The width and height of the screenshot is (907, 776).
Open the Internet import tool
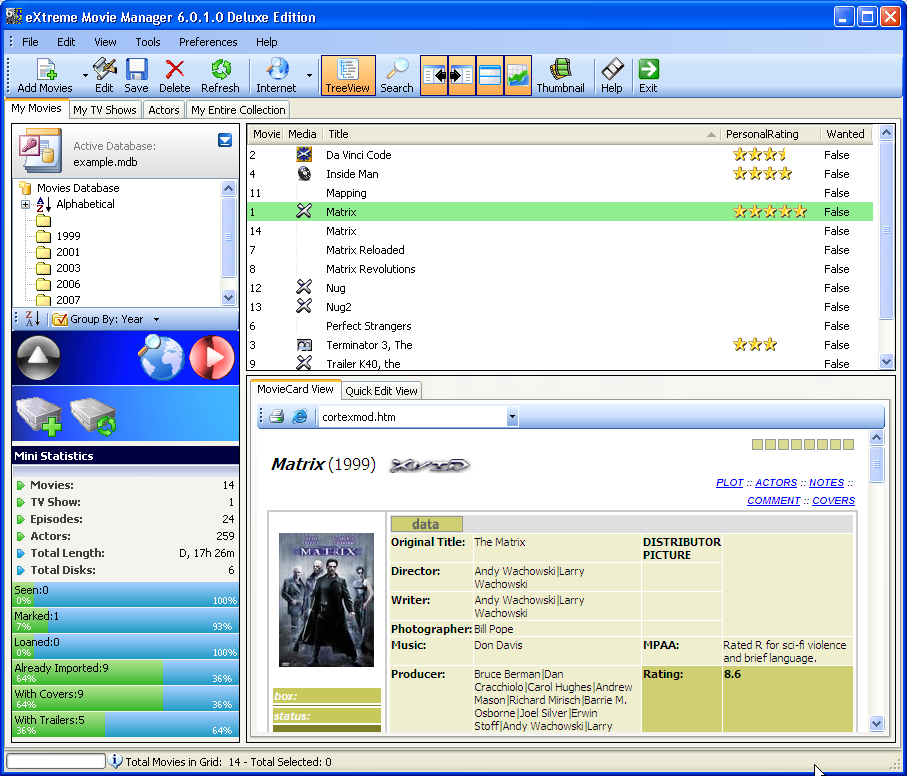point(276,75)
